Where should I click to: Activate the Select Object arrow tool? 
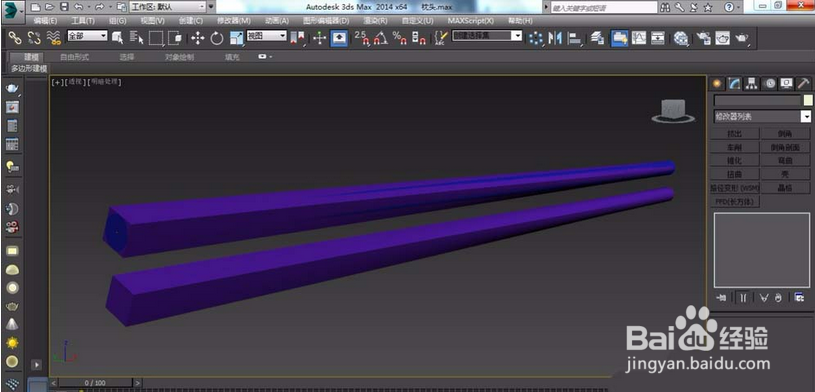pos(117,38)
